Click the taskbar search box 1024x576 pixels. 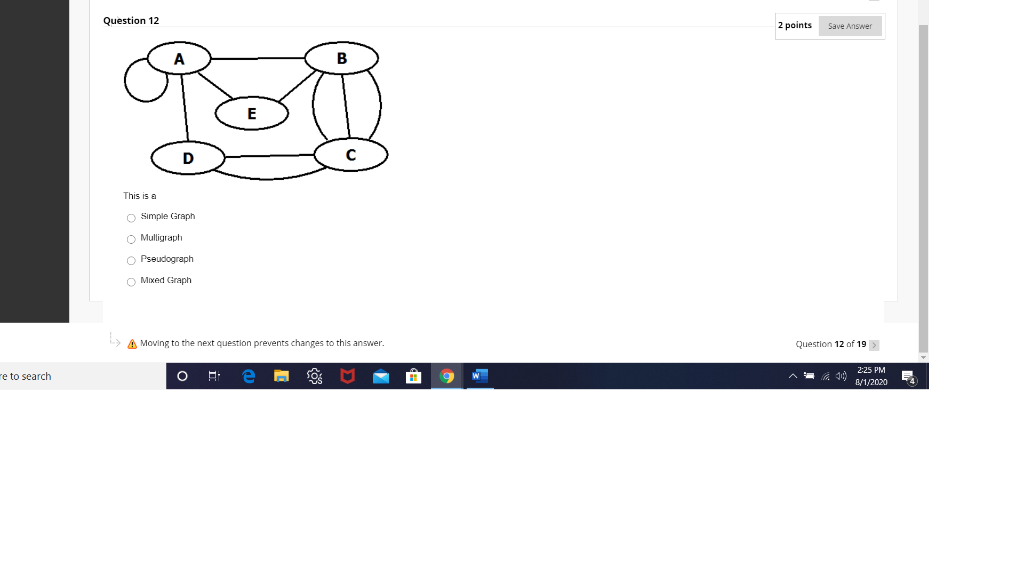(82, 376)
